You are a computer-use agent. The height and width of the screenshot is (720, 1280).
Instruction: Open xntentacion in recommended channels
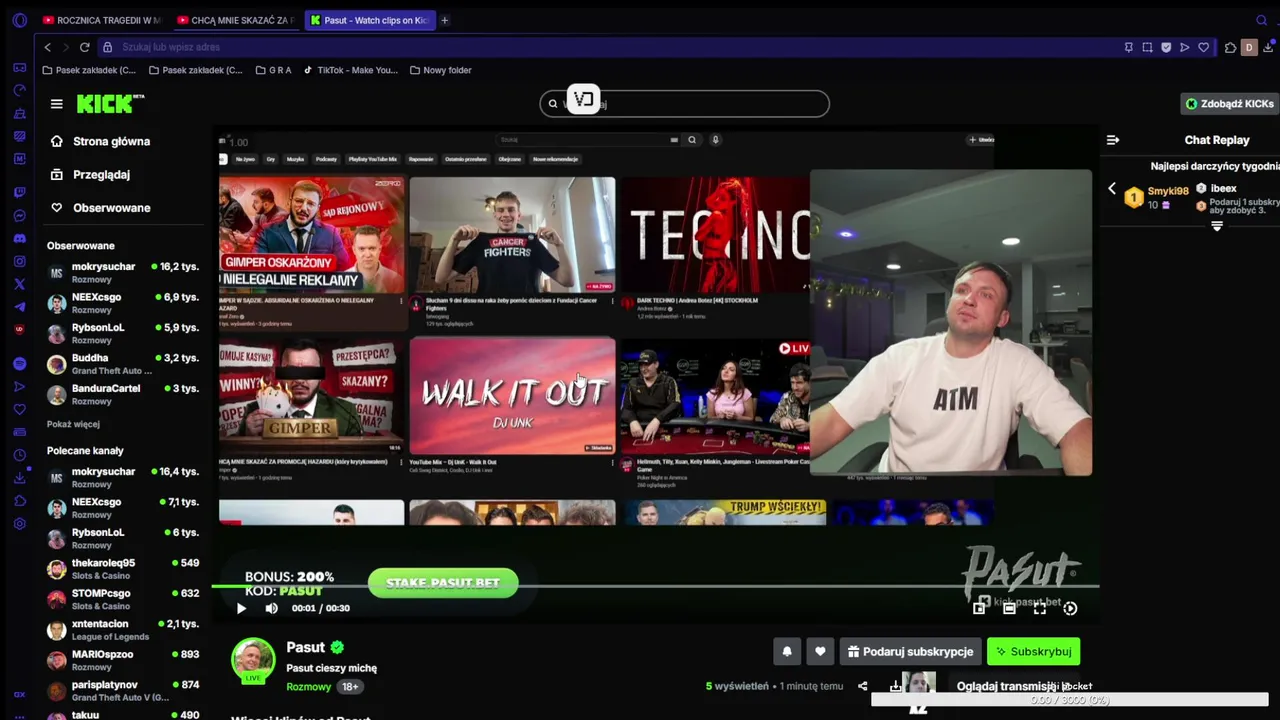tap(123, 630)
